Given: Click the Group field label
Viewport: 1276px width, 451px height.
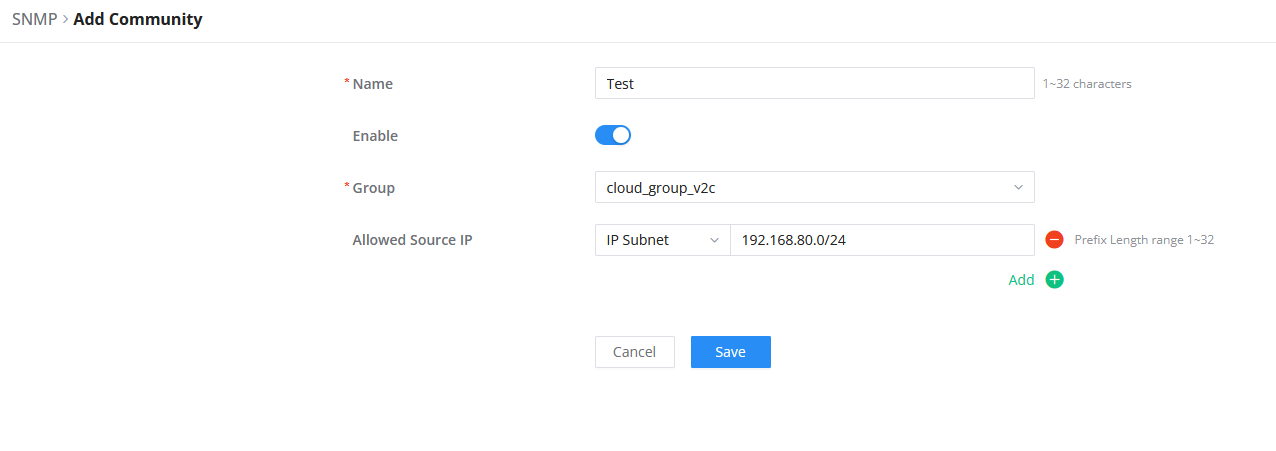Looking at the screenshot, I should pos(374,188).
